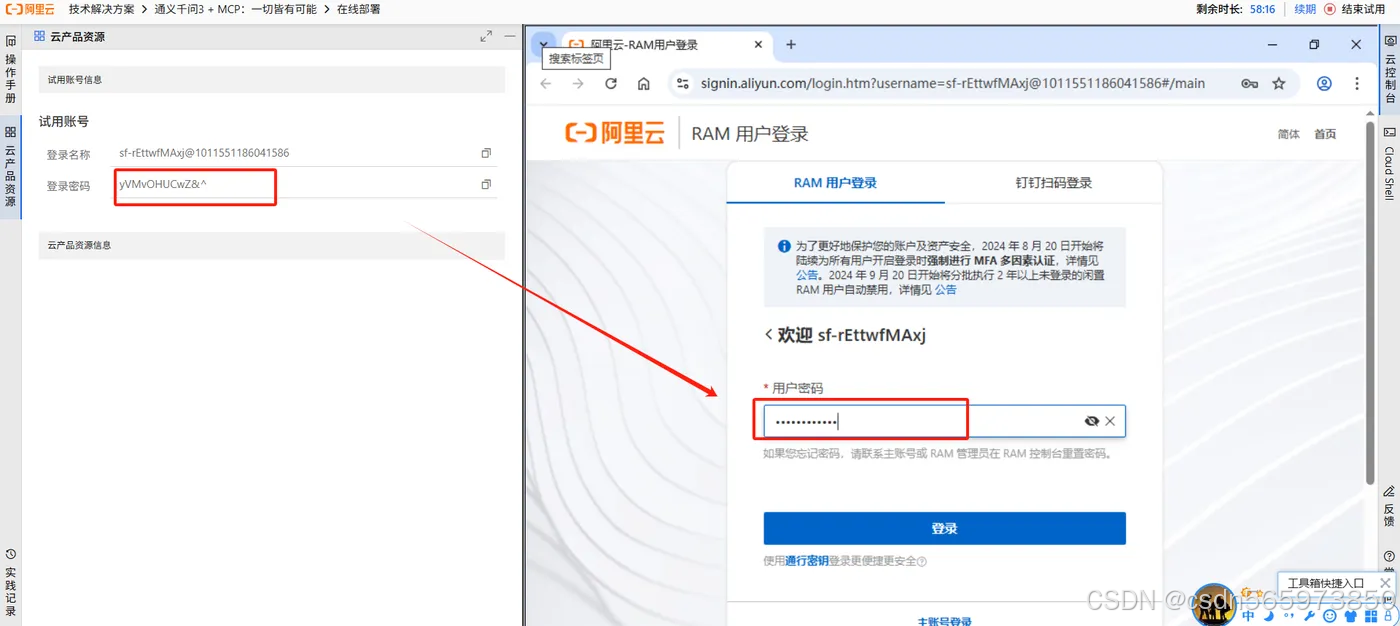
Task: Click the 技术解决方案 breadcrumb
Action: click(101, 9)
